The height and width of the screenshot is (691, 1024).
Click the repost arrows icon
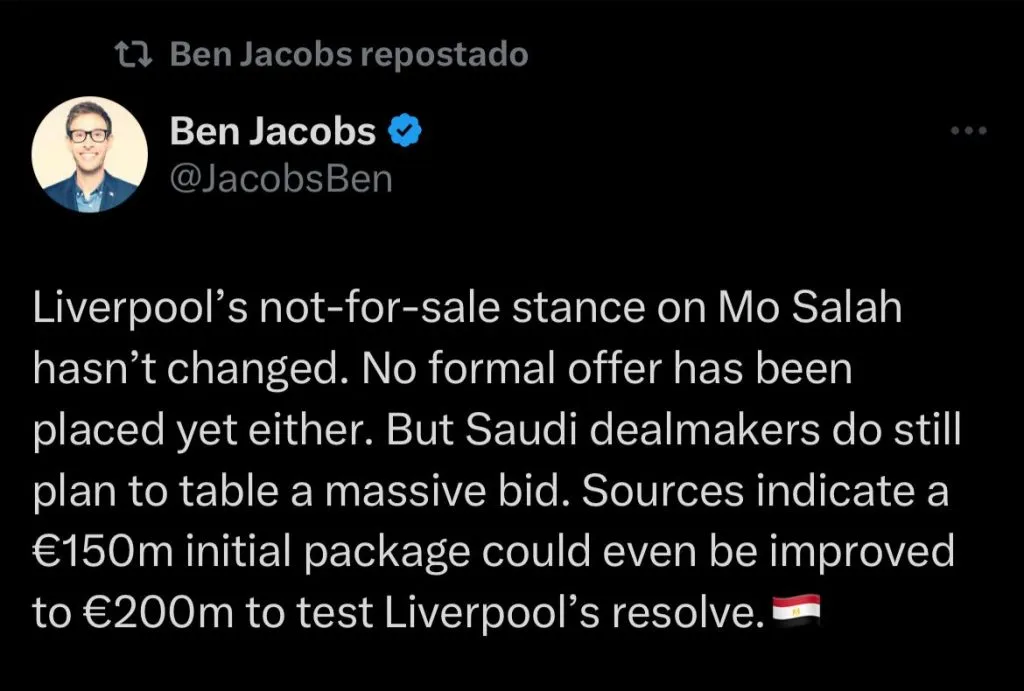click(133, 55)
